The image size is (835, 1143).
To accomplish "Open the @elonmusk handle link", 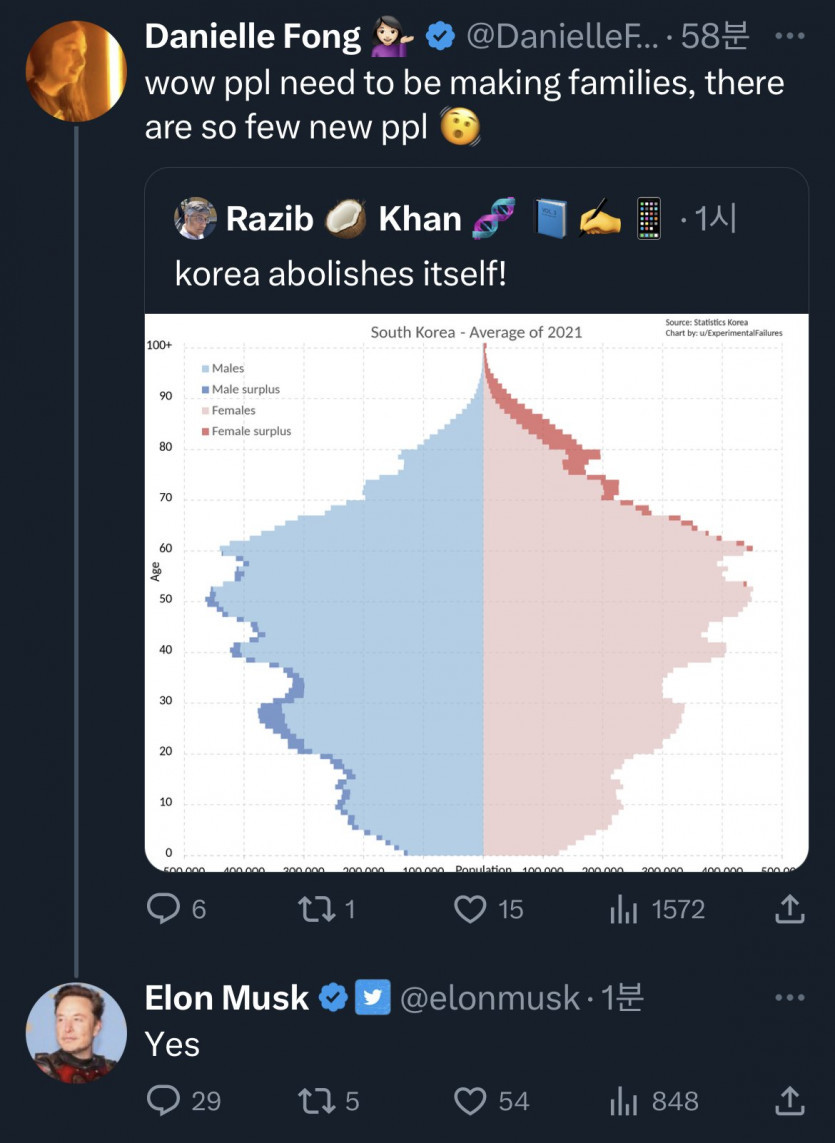I will 490,997.
